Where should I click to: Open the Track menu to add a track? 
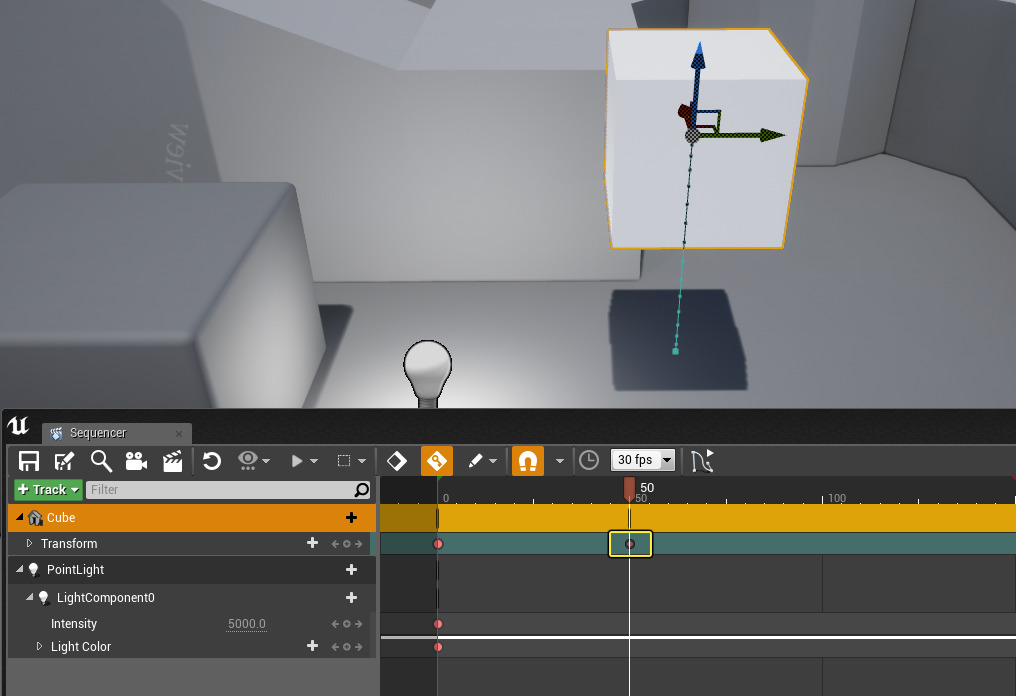46,489
